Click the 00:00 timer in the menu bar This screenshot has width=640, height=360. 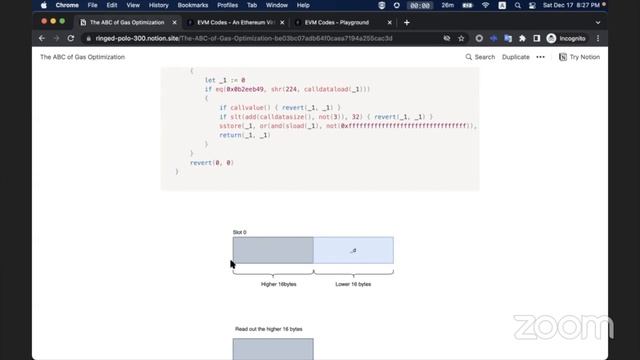[420, 5]
